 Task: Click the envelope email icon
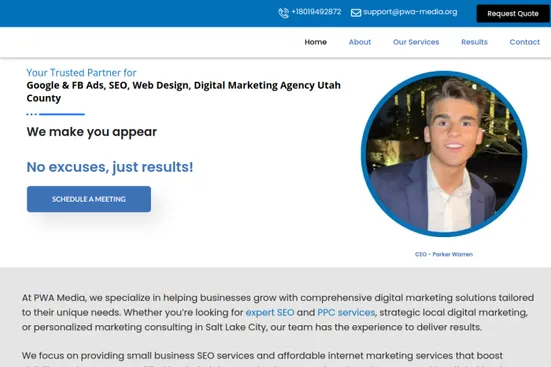point(356,13)
